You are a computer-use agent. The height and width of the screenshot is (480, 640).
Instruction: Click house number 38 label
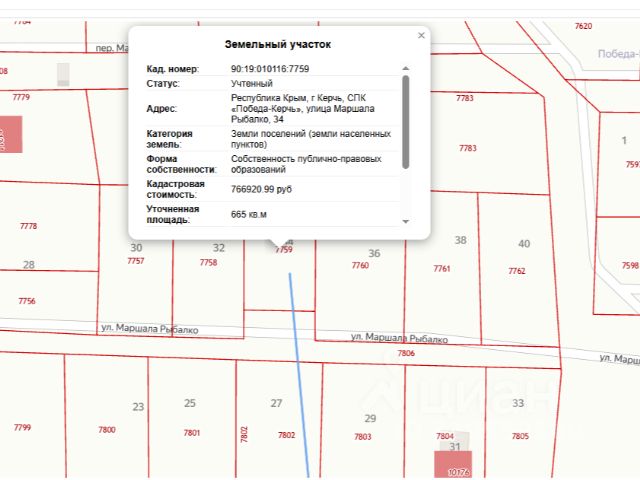coord(460,240)
